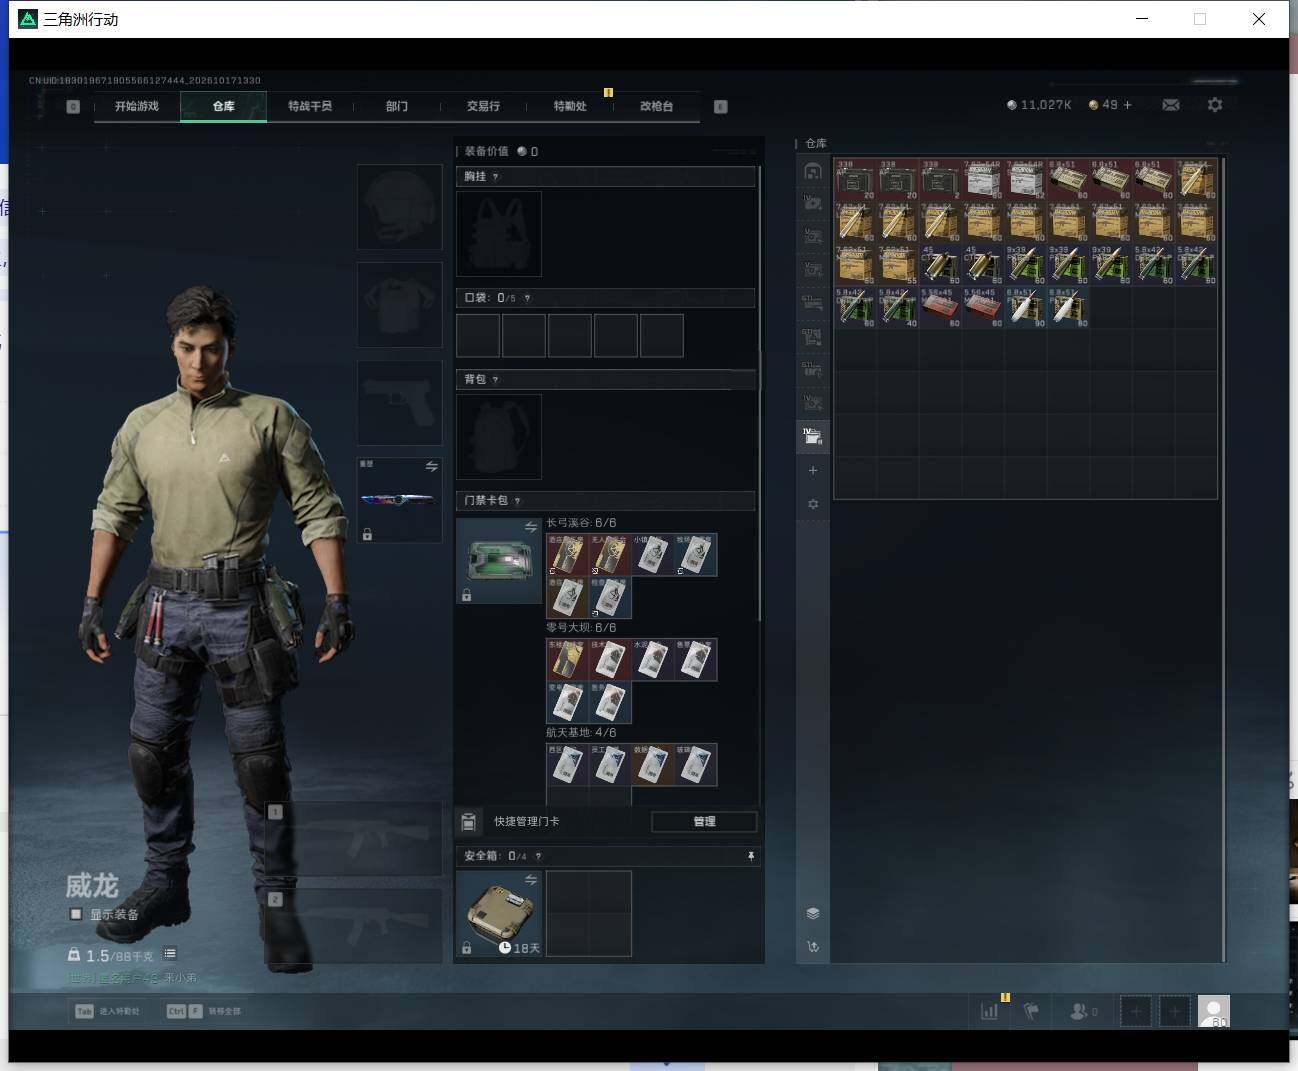
Task: Open the statistics bar chart icon
Action: (989, 1011)
